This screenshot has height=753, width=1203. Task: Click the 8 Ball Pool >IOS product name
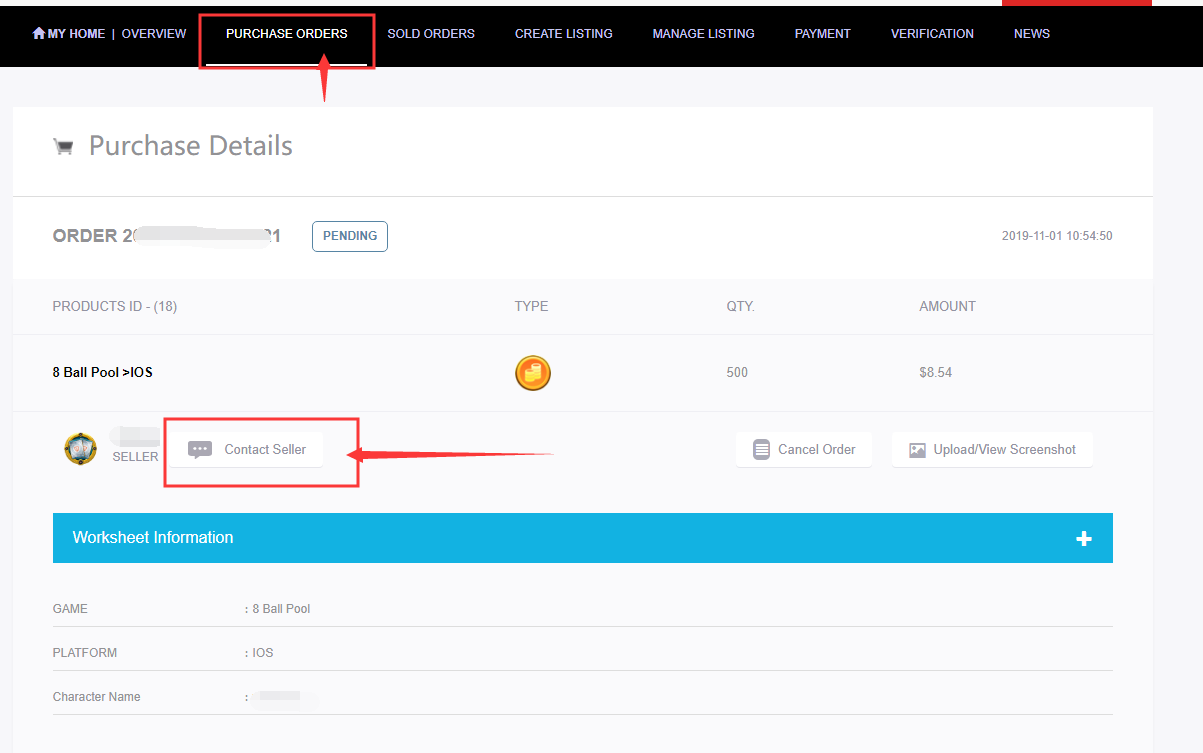[x=102, y=373]
